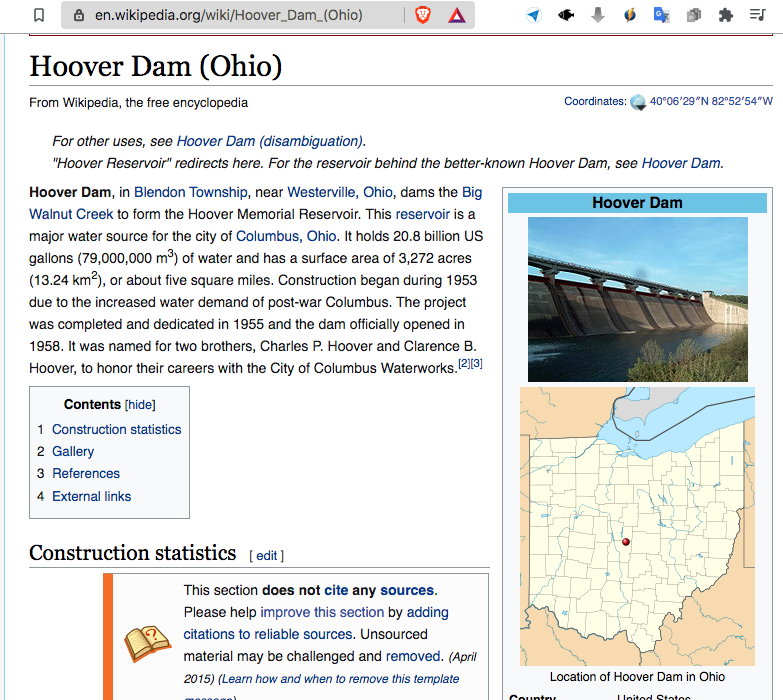Click 'improve this section' link
The width and height of the screenshot is (783, 700).
tap(322, 612)
